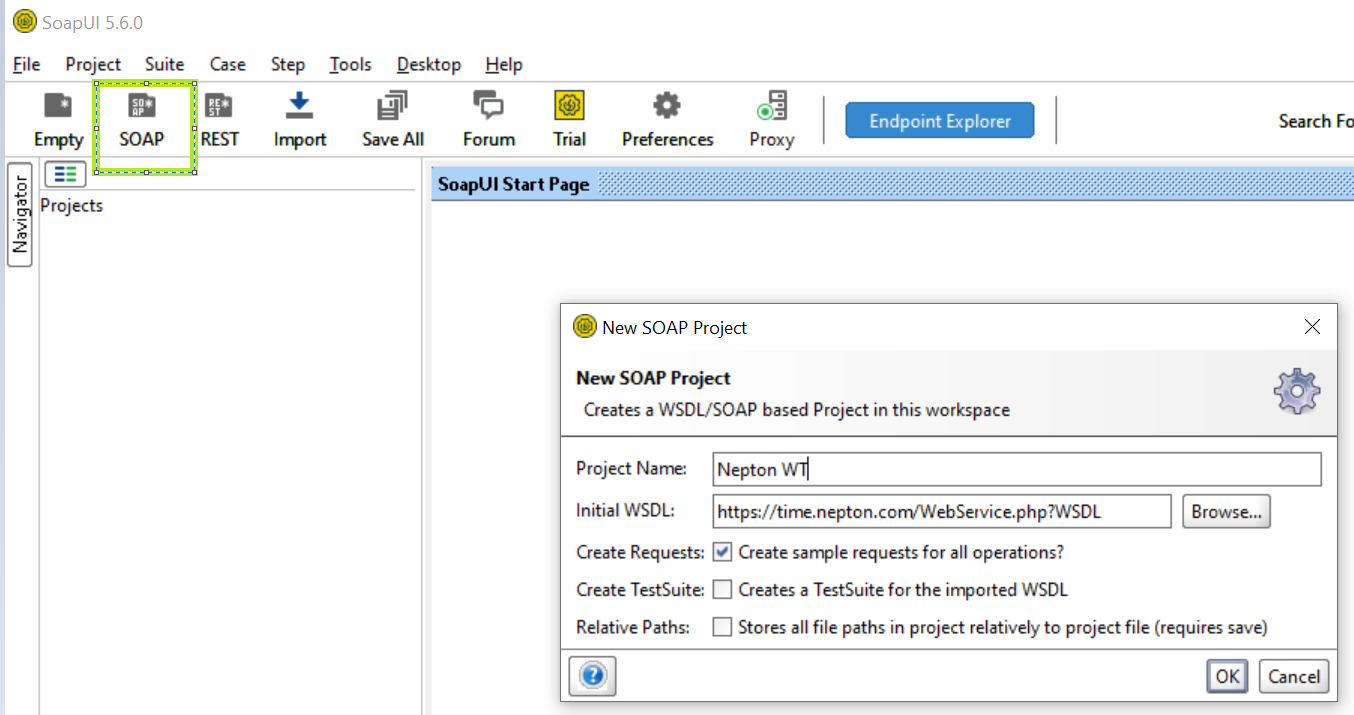This screenshot has width=1354, height=715.
Task: Click the Proxy toolbar icon
Action: click(x=772, y=120)
